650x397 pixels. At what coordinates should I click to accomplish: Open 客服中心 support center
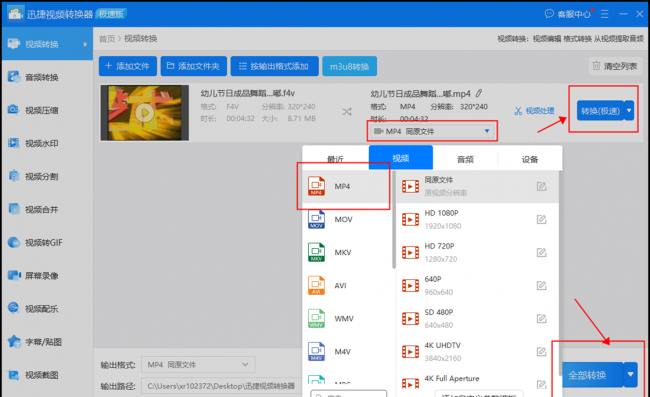tap(568, 14)
